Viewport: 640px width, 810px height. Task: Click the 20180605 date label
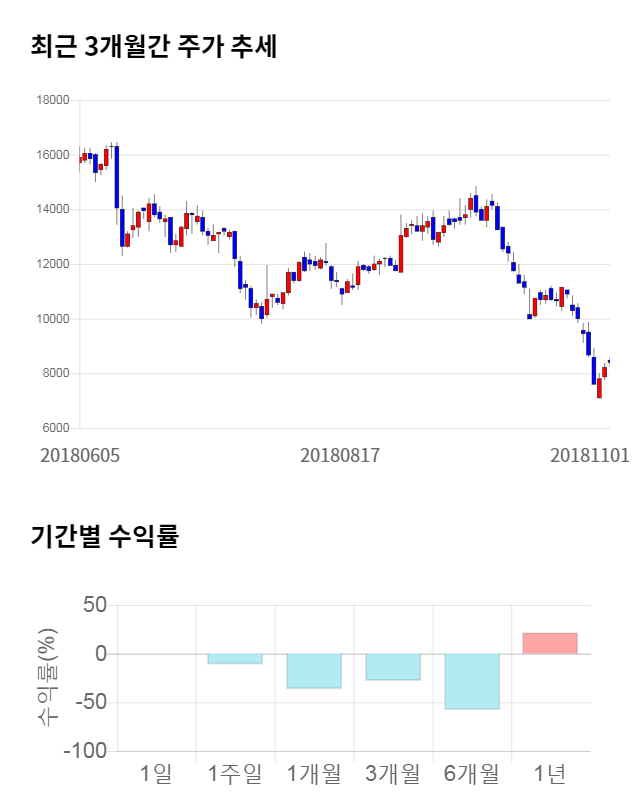coord(80,455)
